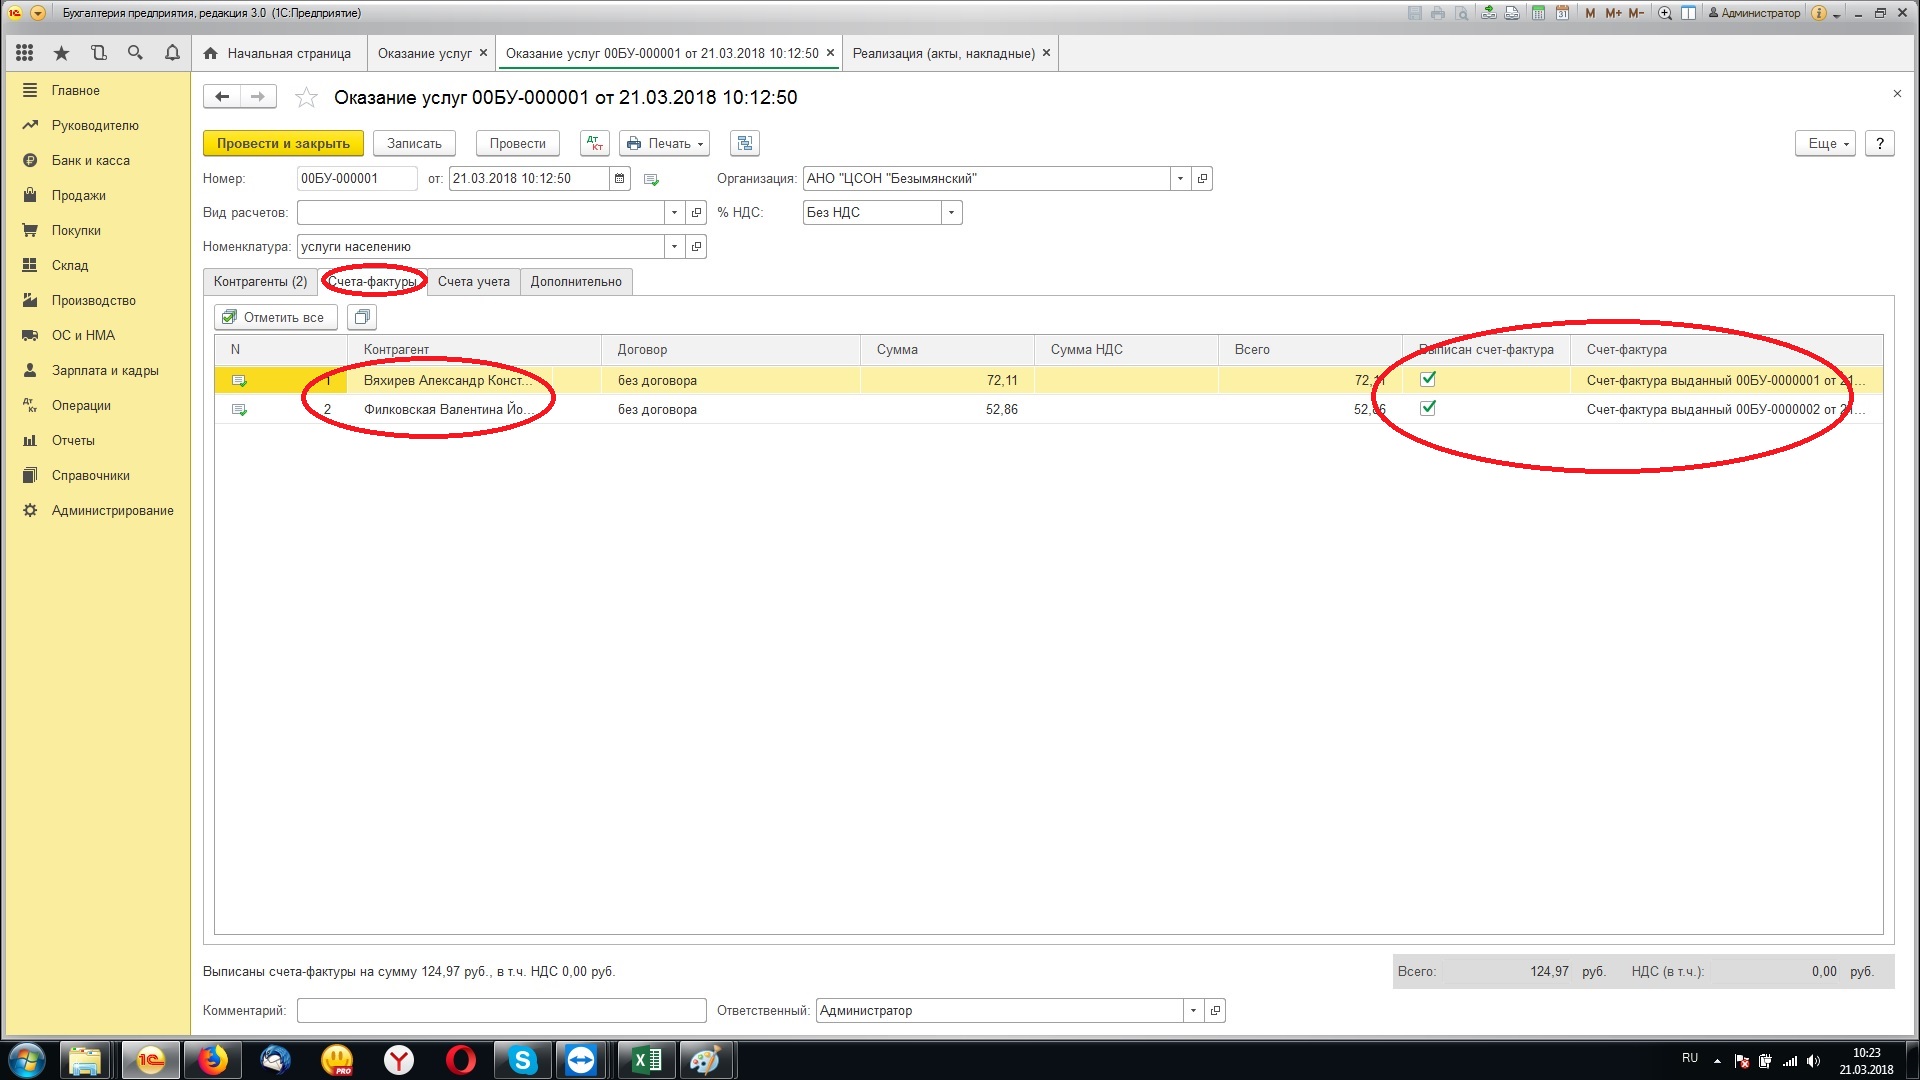Click the search magnifier icon
The height and width of the screenshot is (1080, 1920).
135,53
